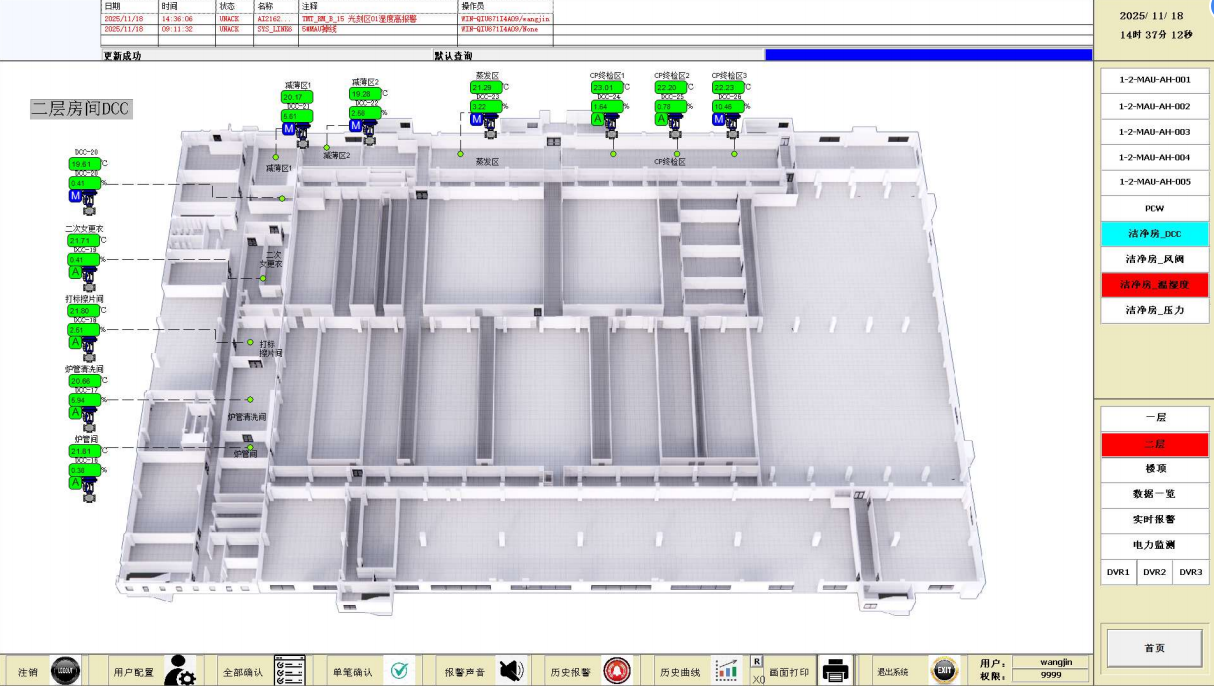
Task: Select the 洁净房_风阀 page tab
Action: (x=1155, y=260)
